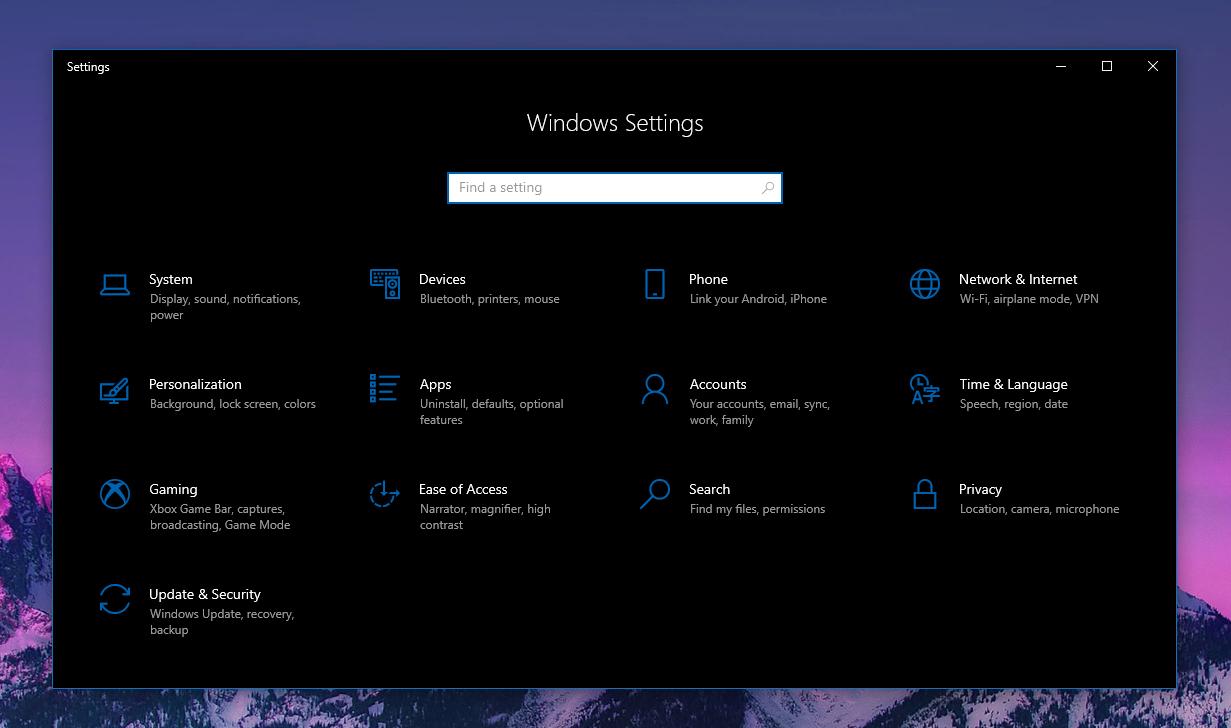
Task: Click the Devices category title
Action: pos(442,279)
